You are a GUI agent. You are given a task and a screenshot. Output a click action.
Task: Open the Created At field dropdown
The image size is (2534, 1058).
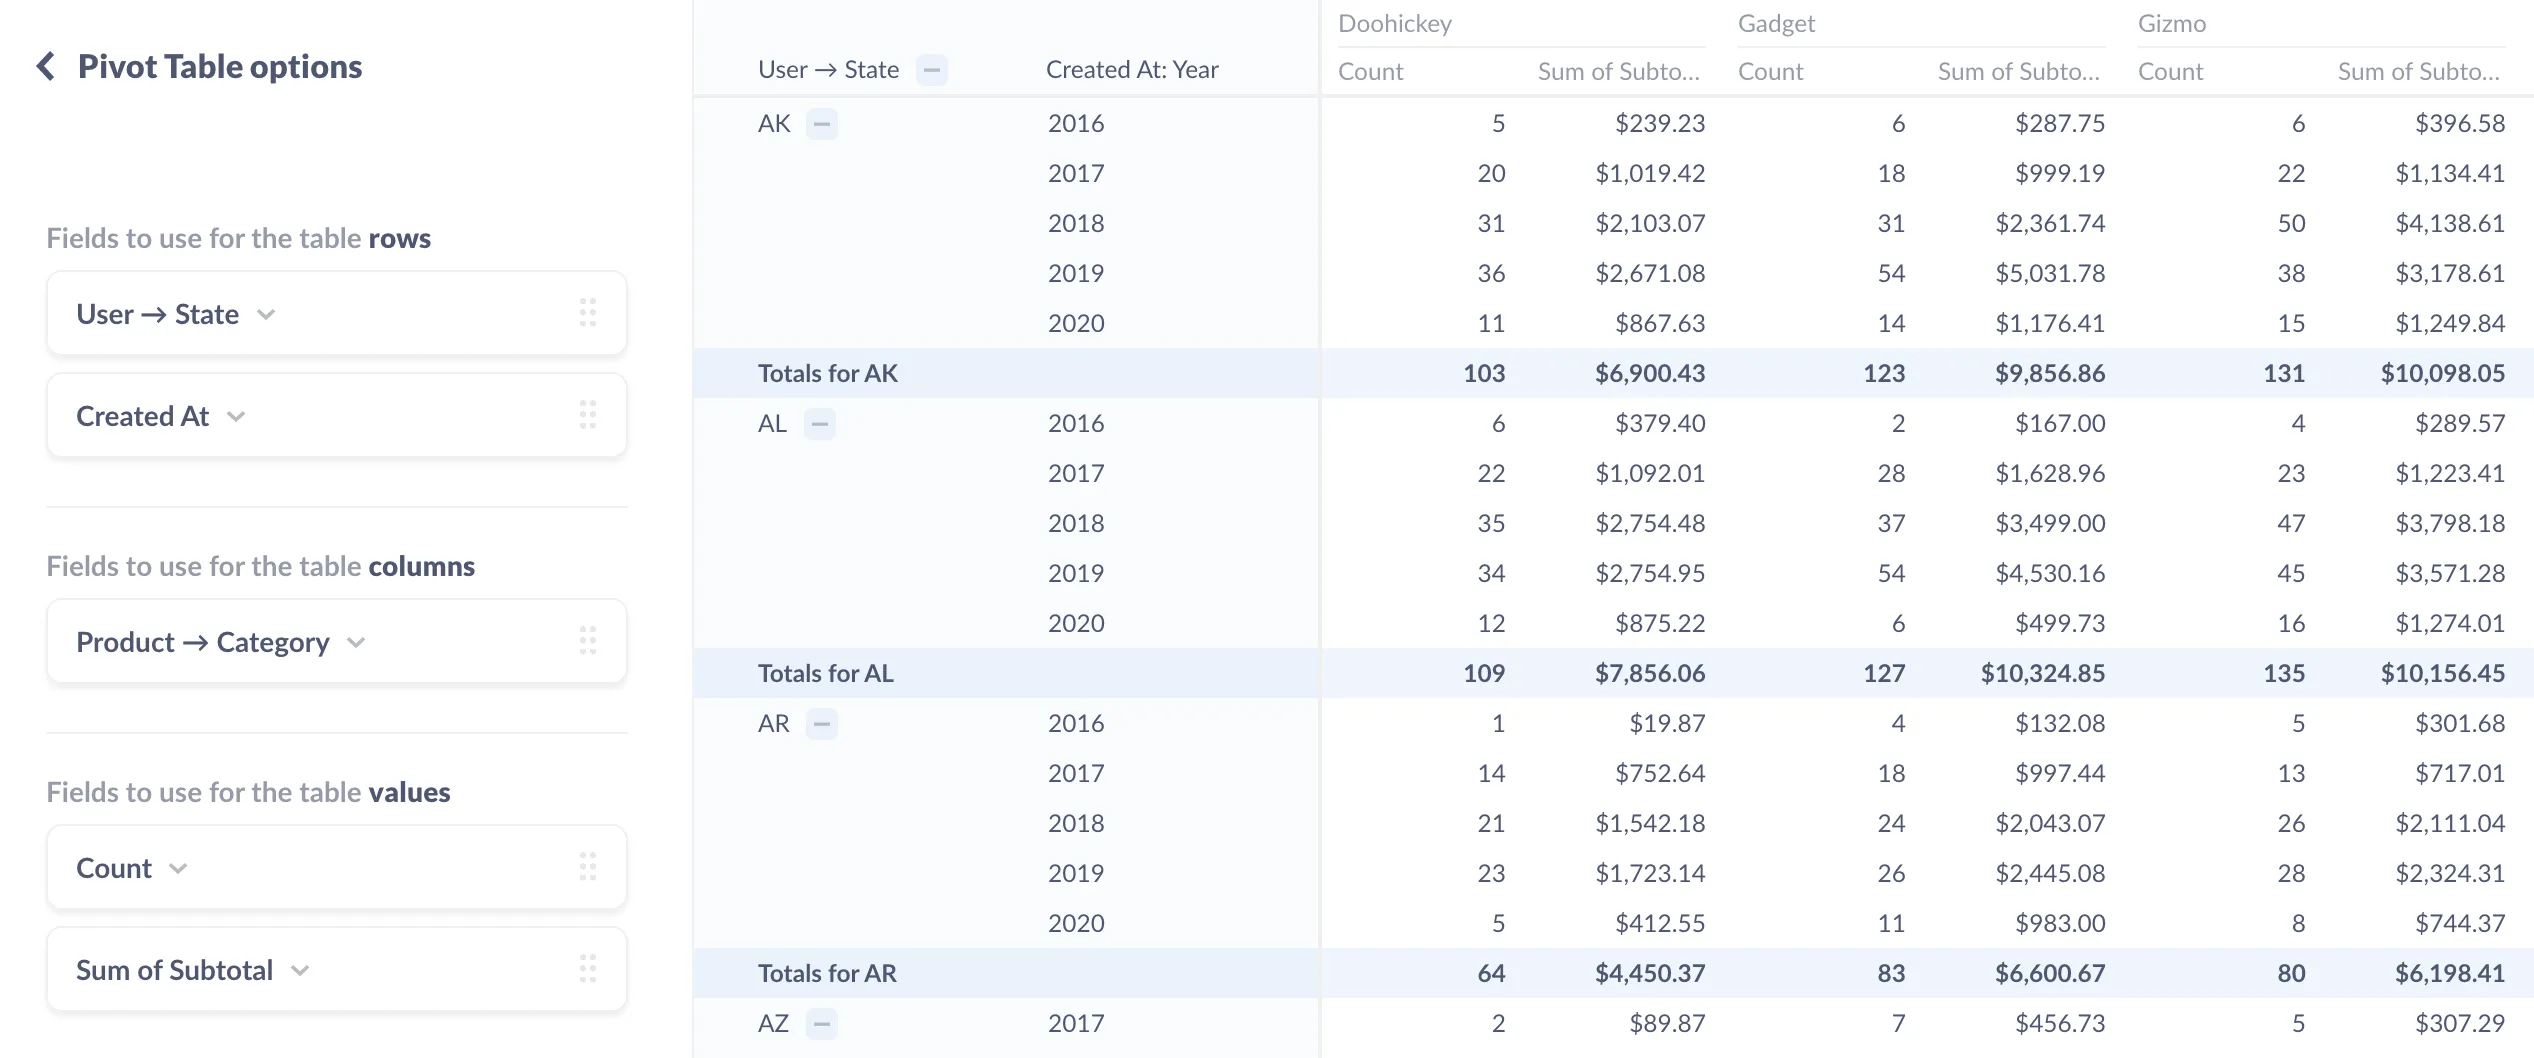coord(237,415)
